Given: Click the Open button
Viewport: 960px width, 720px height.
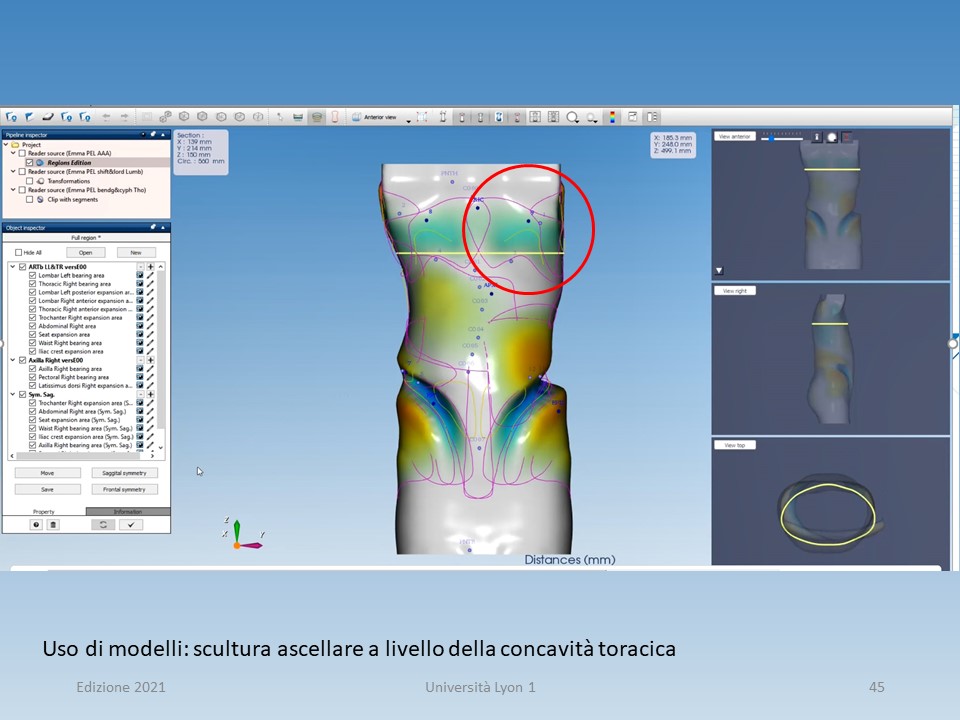Looking at the screenshot, I should 86,252.
